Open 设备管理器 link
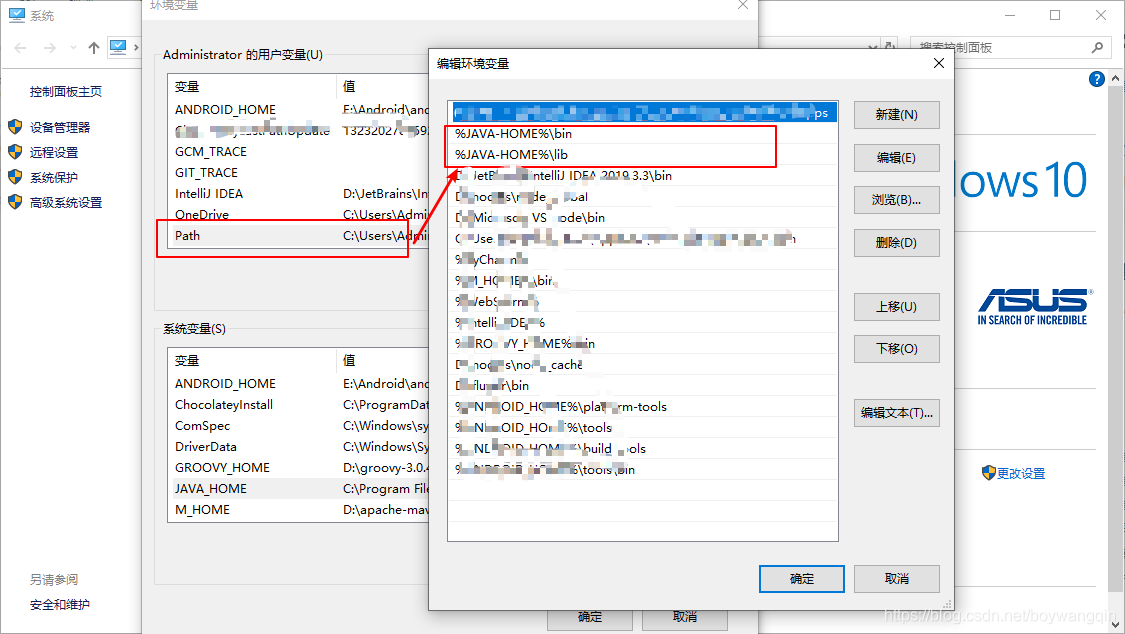The image size is (1125, 634). tap(60, 127)
